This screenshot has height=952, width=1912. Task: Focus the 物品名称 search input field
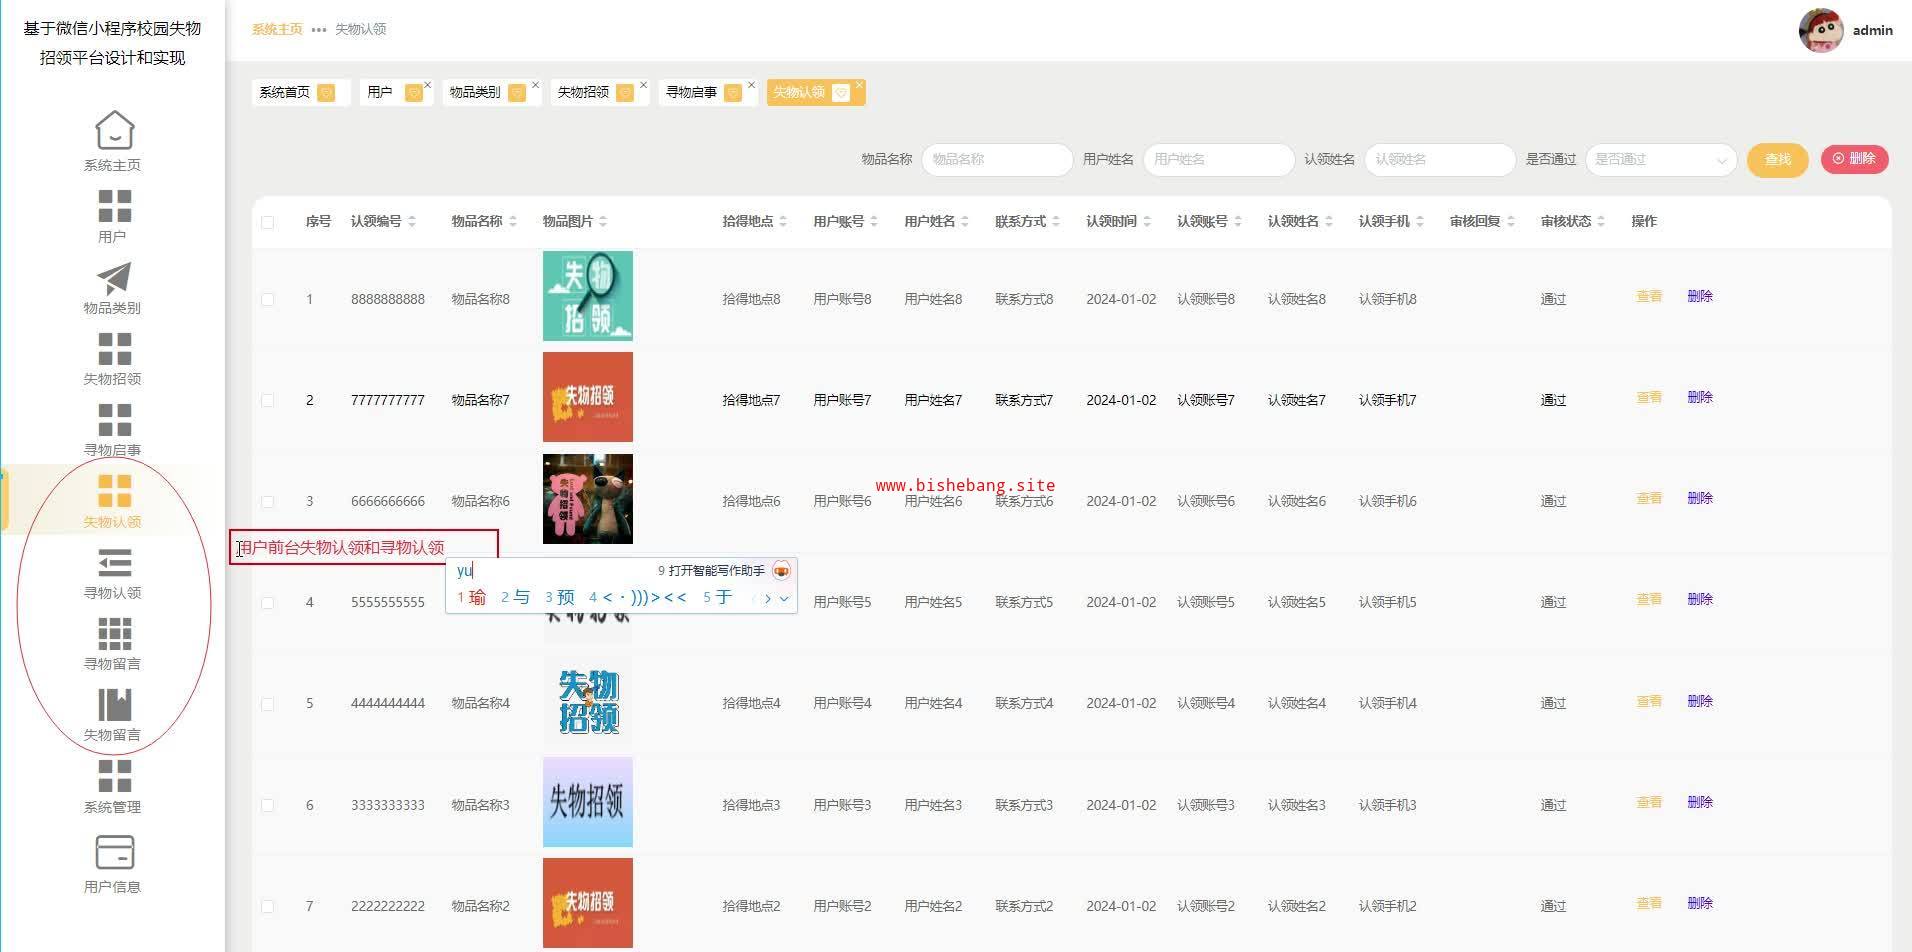tap(996, 160)
